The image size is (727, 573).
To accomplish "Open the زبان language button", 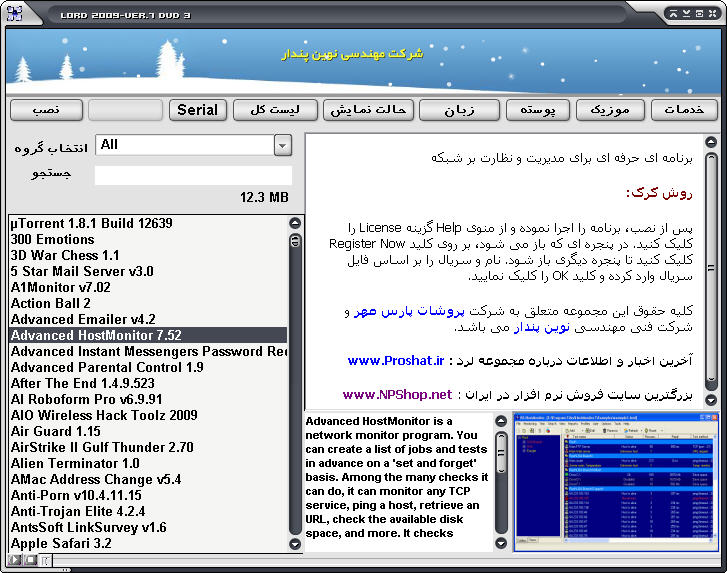I will pyautogui.click(x=459, y=110).
